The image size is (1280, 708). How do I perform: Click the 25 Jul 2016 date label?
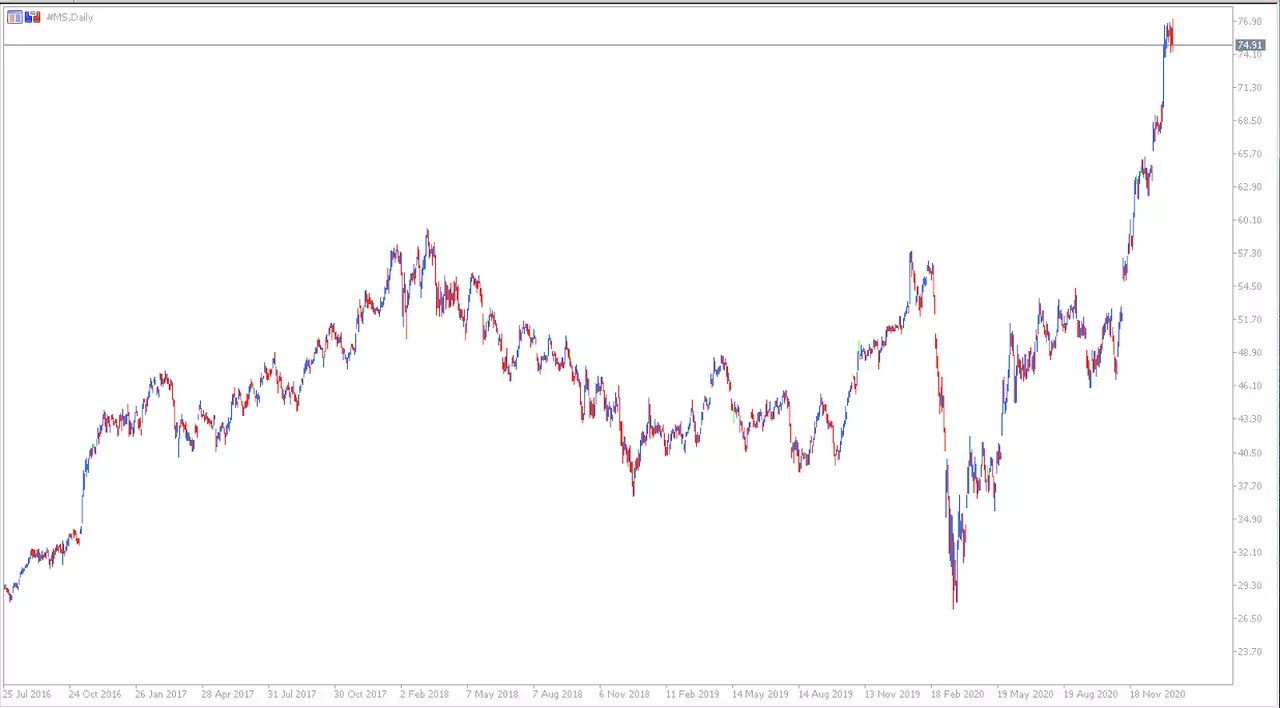click(27, 693)
